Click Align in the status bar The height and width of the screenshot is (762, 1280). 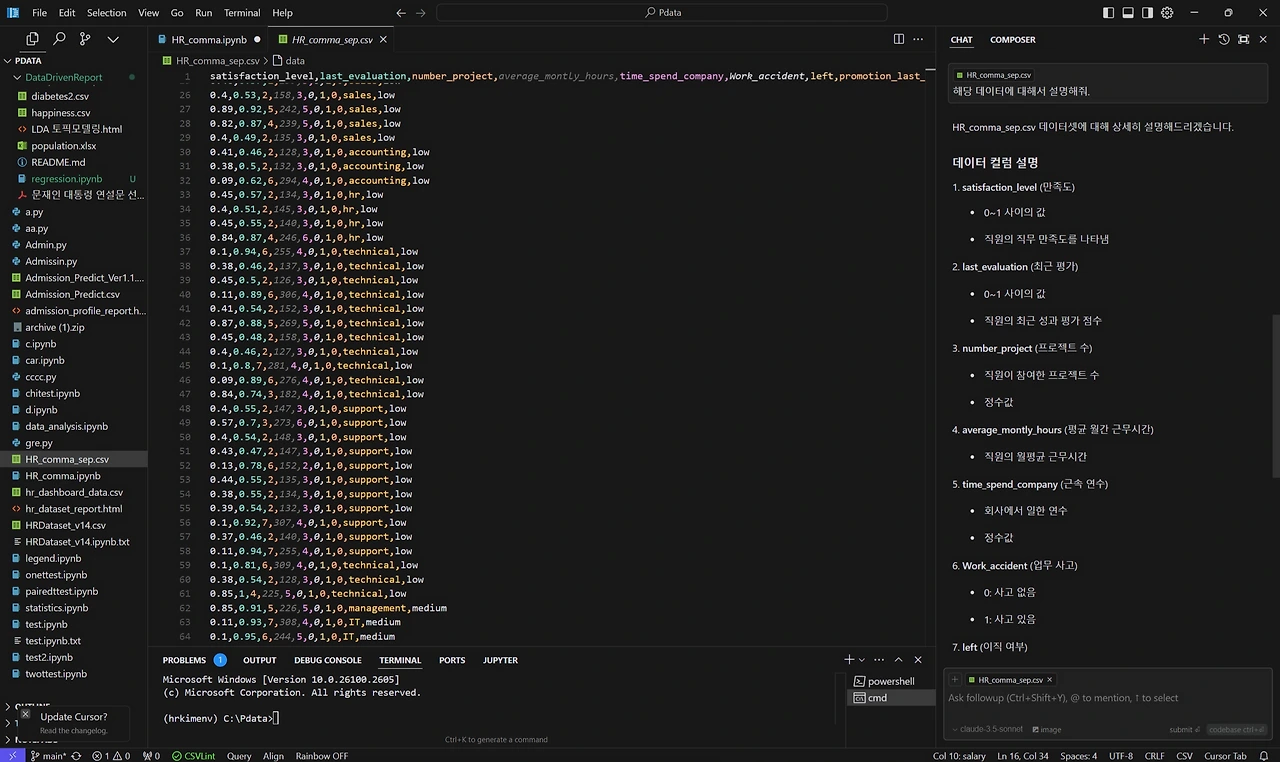(x=273, y=756)
